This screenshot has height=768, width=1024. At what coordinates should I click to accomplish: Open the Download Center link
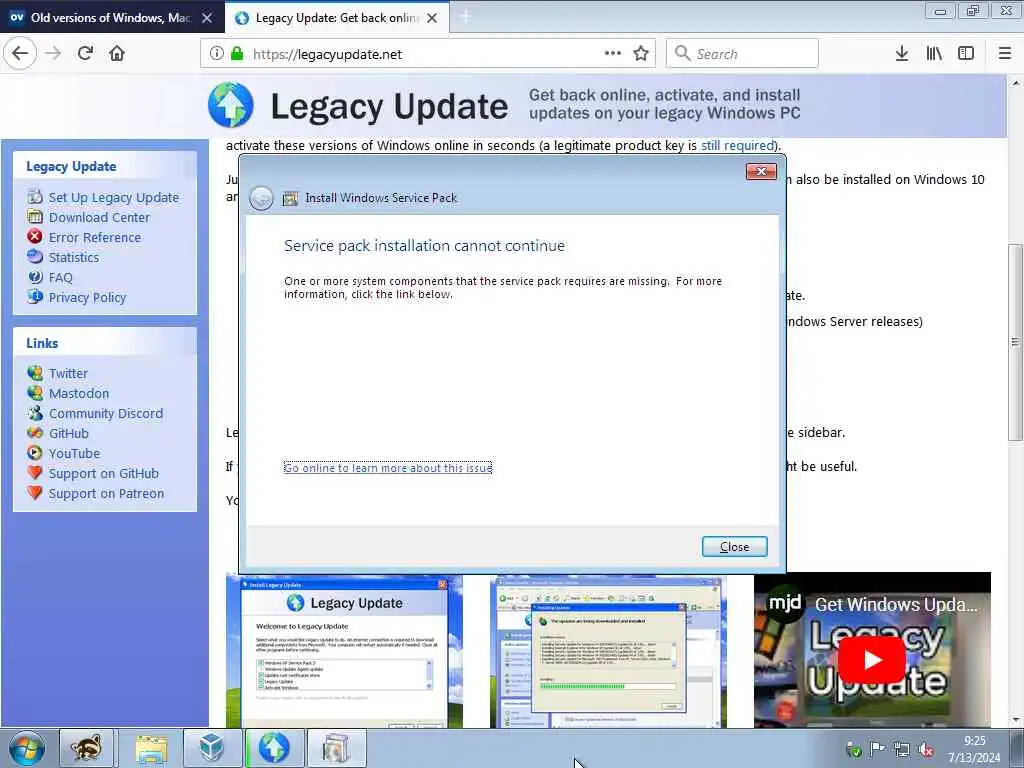[99, 217]
